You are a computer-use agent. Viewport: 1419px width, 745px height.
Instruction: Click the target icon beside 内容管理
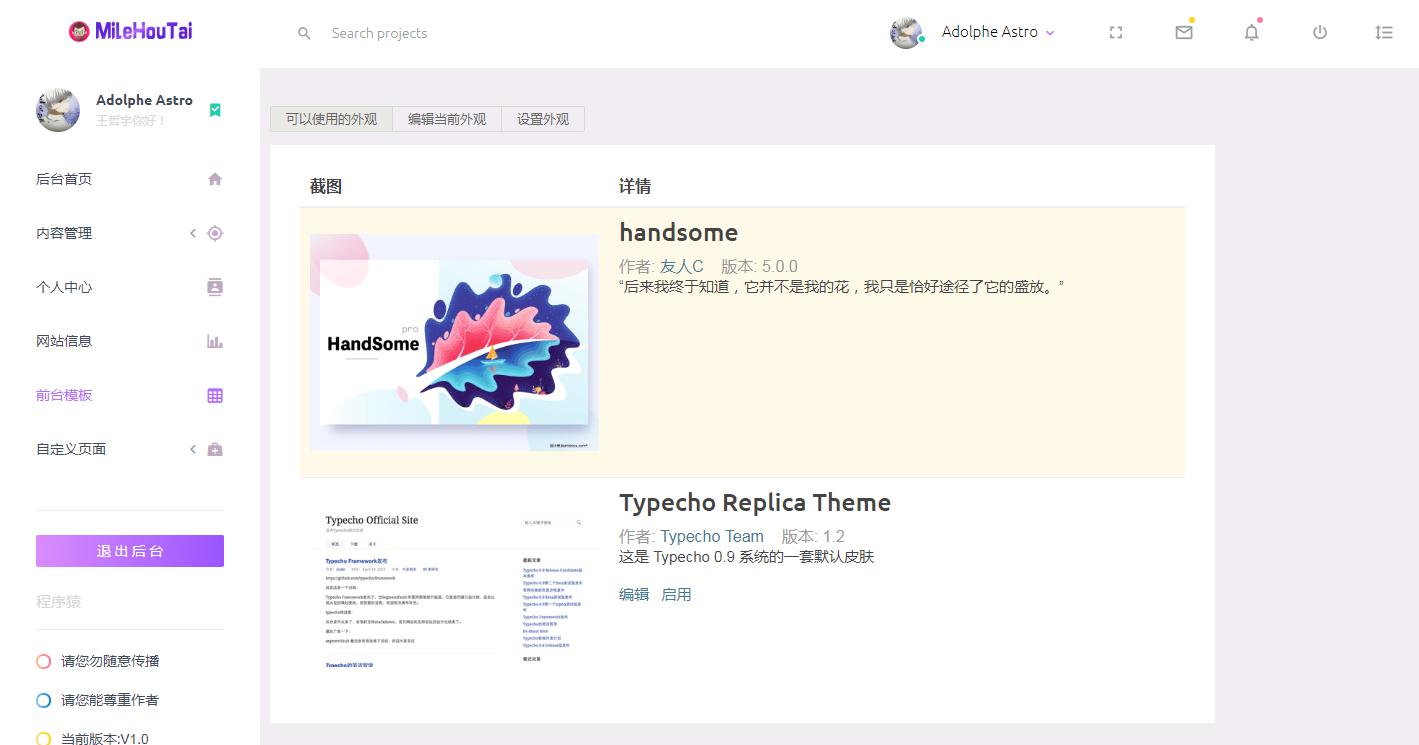click(x=215, y=233)
